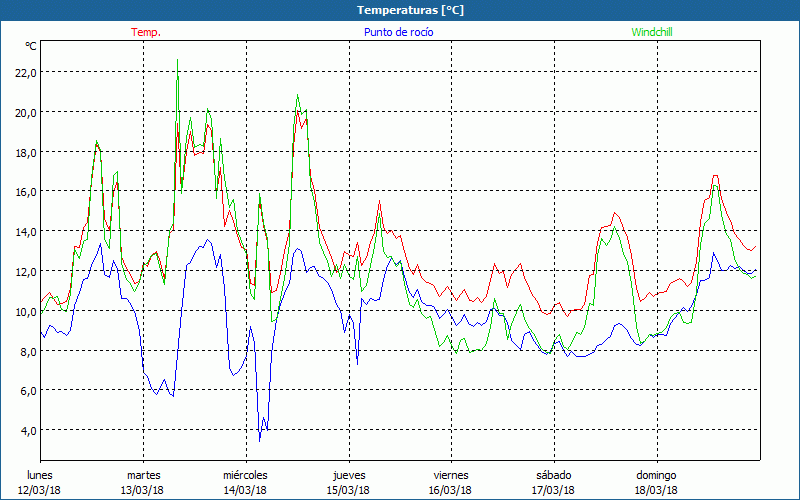Click the viernes day label

451,474
